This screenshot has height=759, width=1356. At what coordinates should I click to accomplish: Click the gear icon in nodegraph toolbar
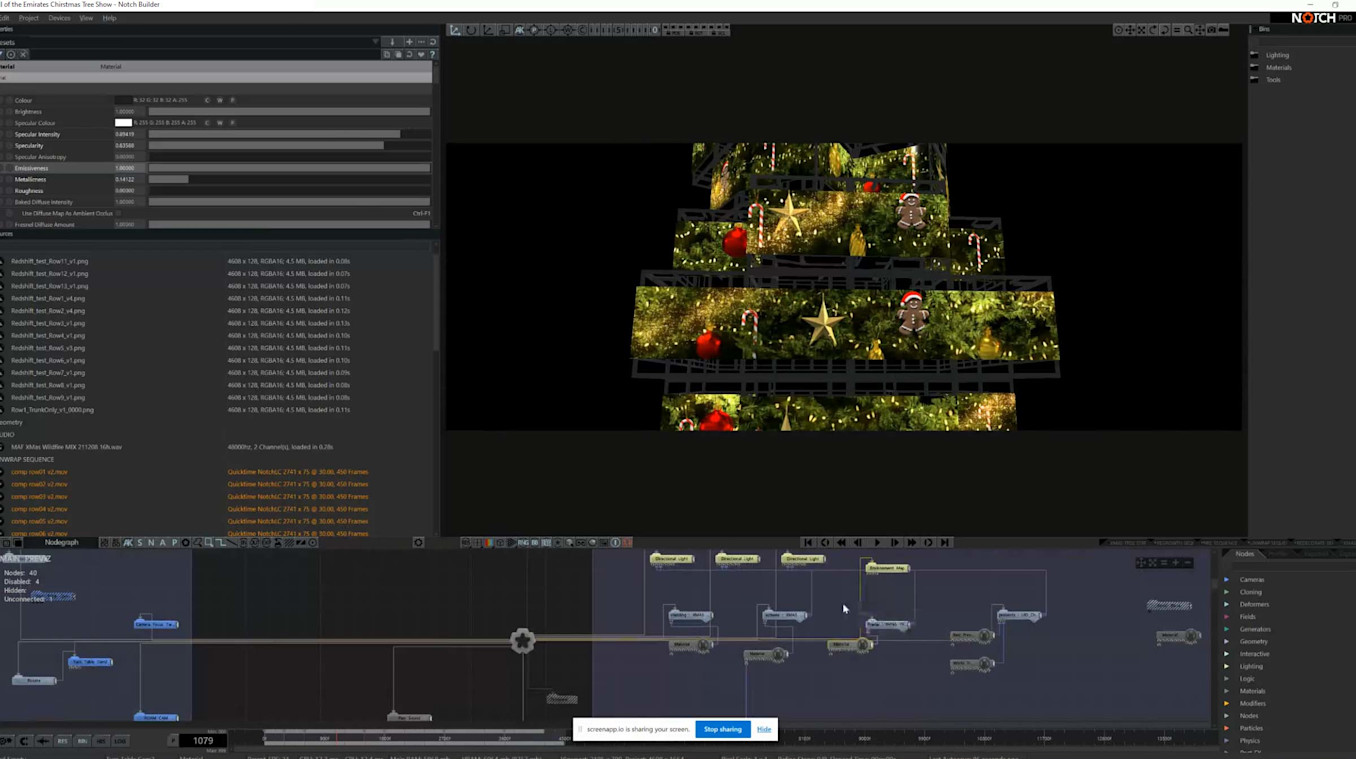(418, 543)
